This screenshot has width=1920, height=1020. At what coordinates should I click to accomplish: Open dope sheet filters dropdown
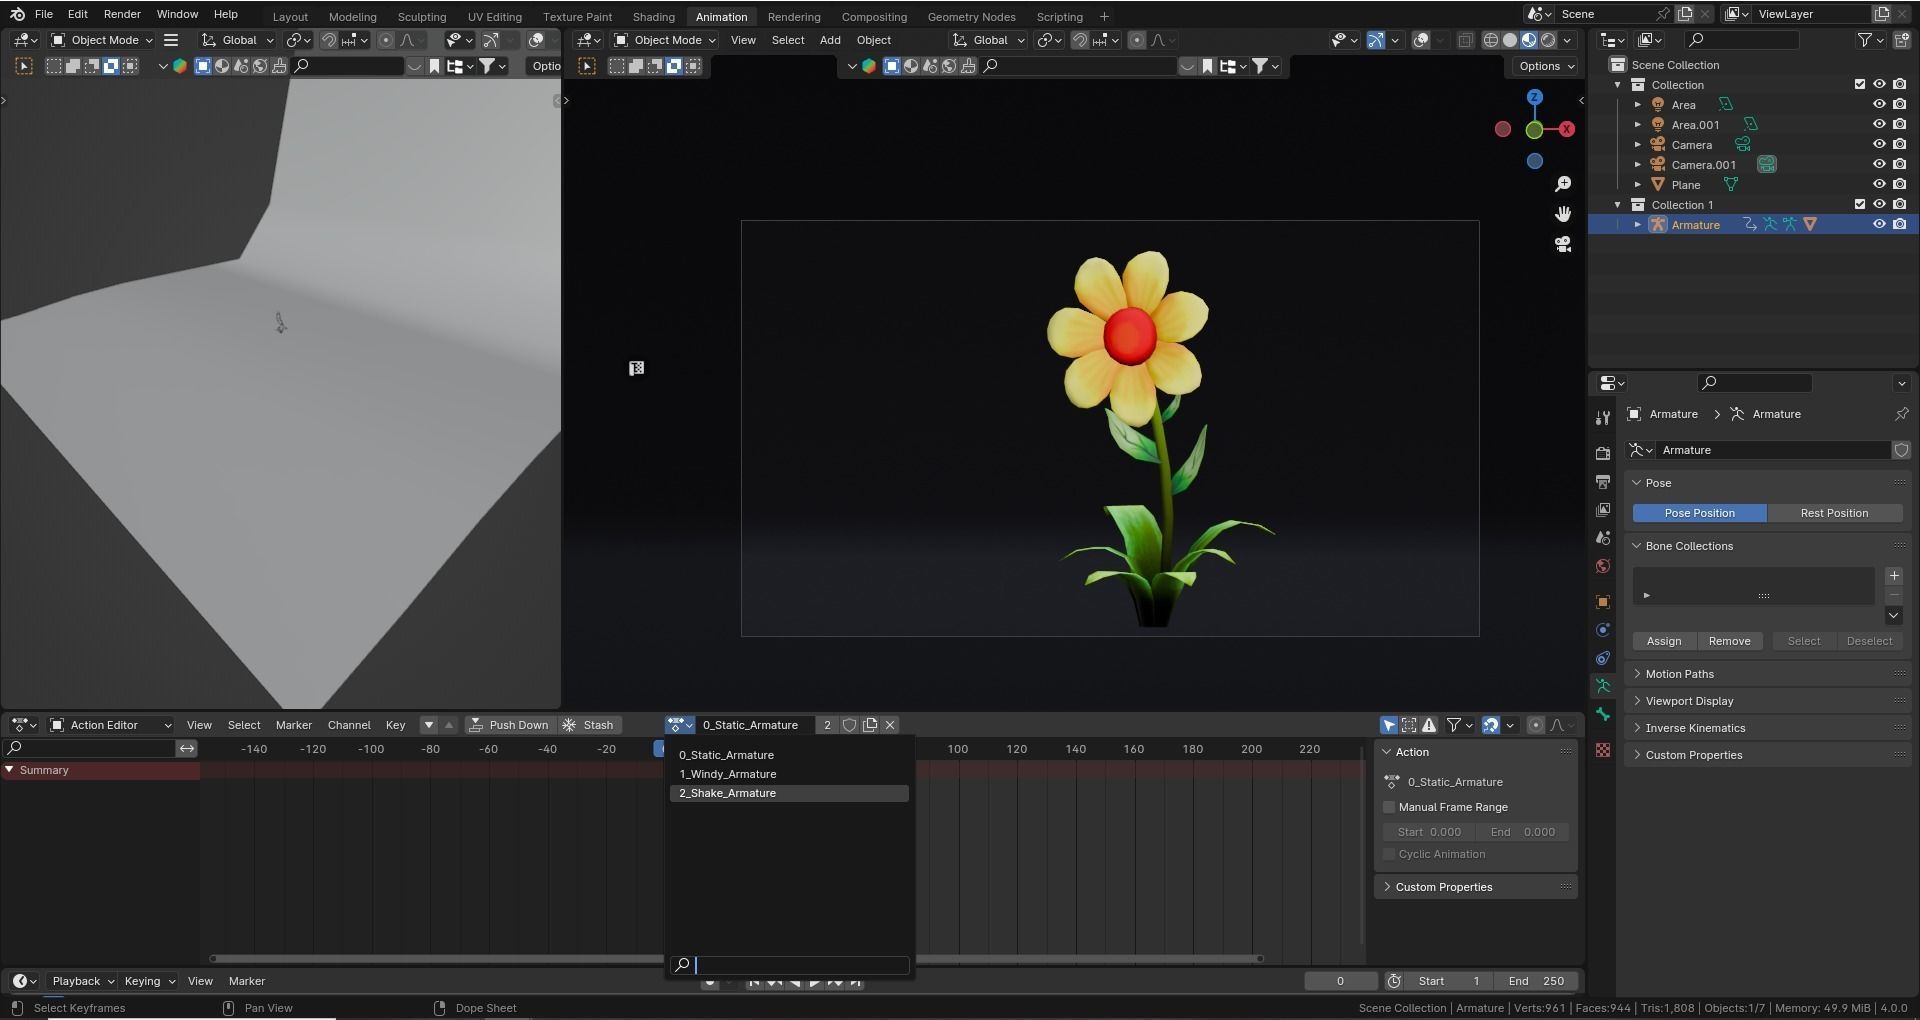(x=1460, y=725)
